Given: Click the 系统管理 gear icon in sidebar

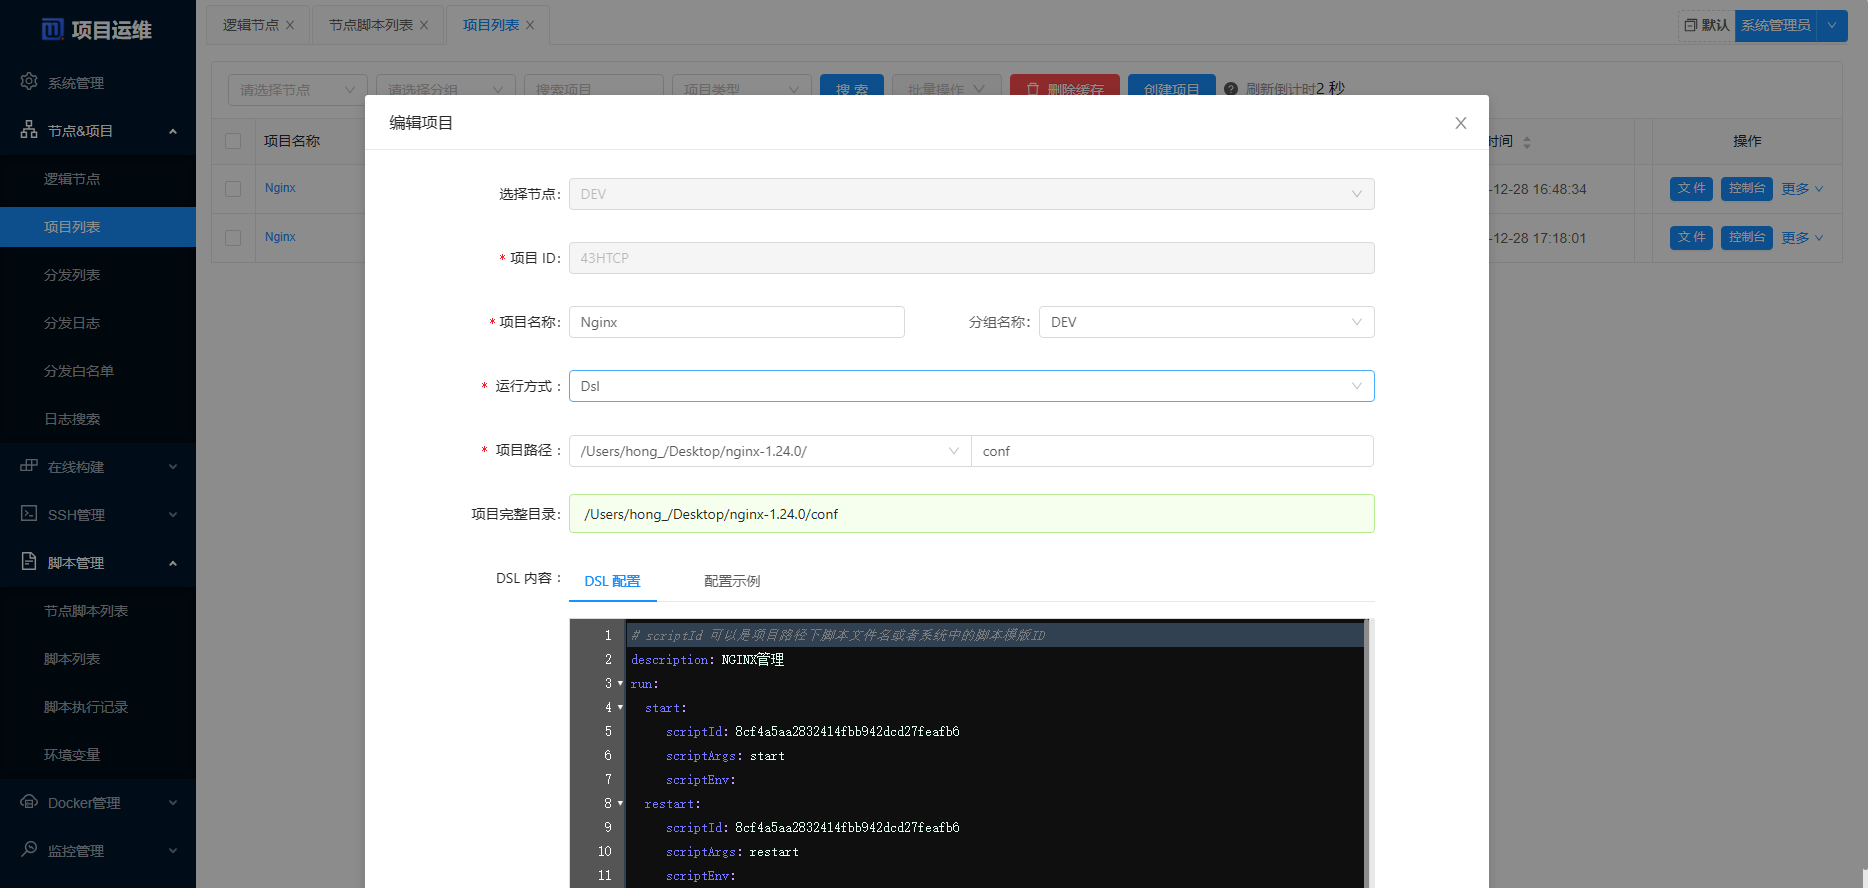Looking at the screenshot, I should tap(29, 82).
